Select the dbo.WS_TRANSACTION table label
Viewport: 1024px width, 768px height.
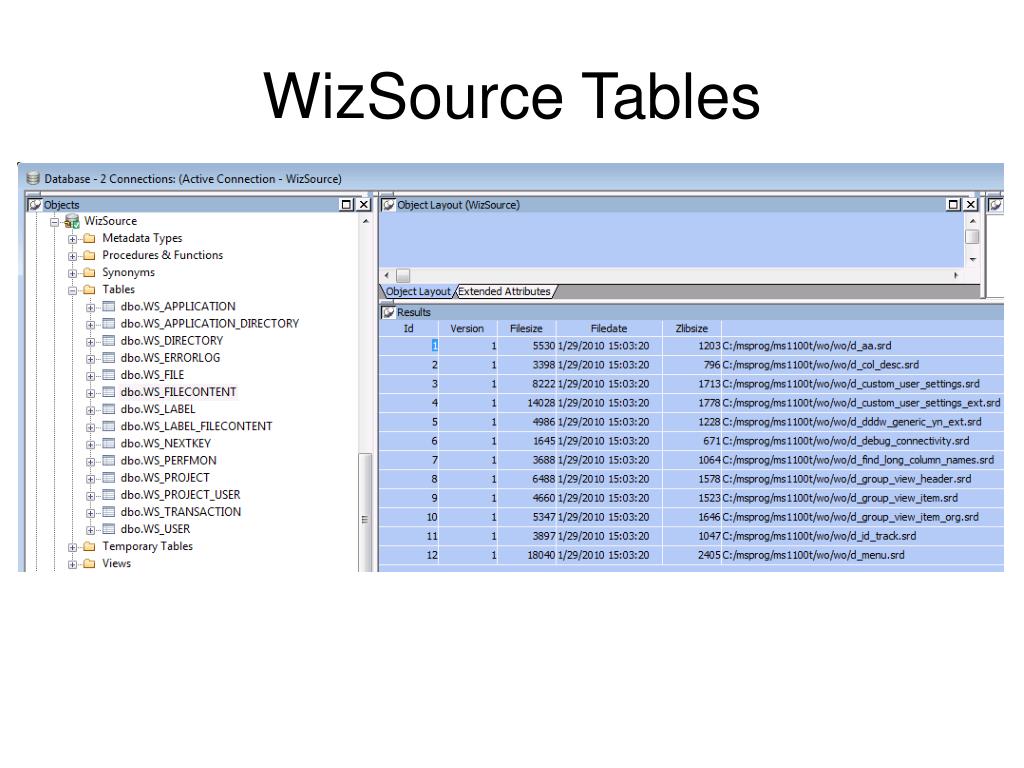(x=181, y=512)
